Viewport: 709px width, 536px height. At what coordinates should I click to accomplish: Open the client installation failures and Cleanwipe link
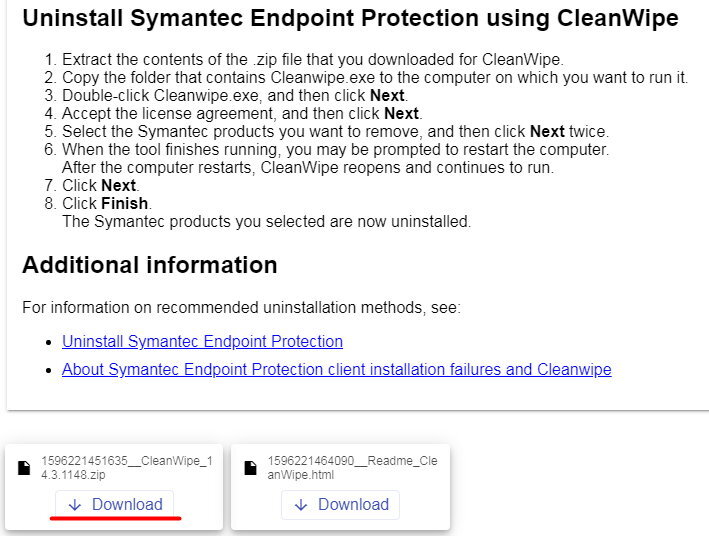pyautogui.click(x=336, y=369)
